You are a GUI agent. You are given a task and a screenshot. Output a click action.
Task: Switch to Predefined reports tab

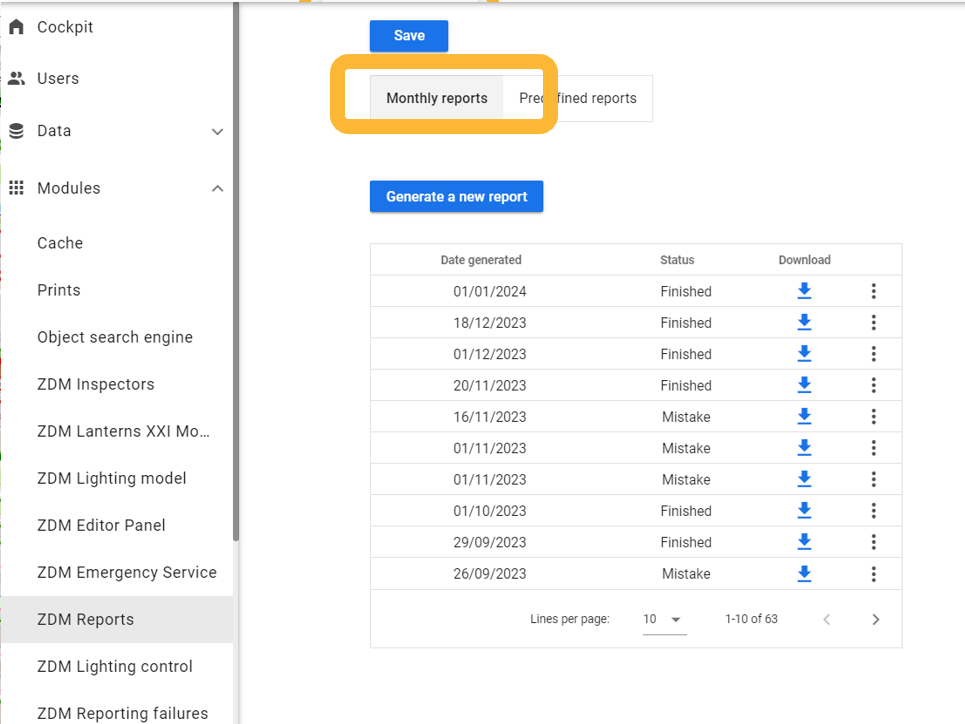click(579, 99)
